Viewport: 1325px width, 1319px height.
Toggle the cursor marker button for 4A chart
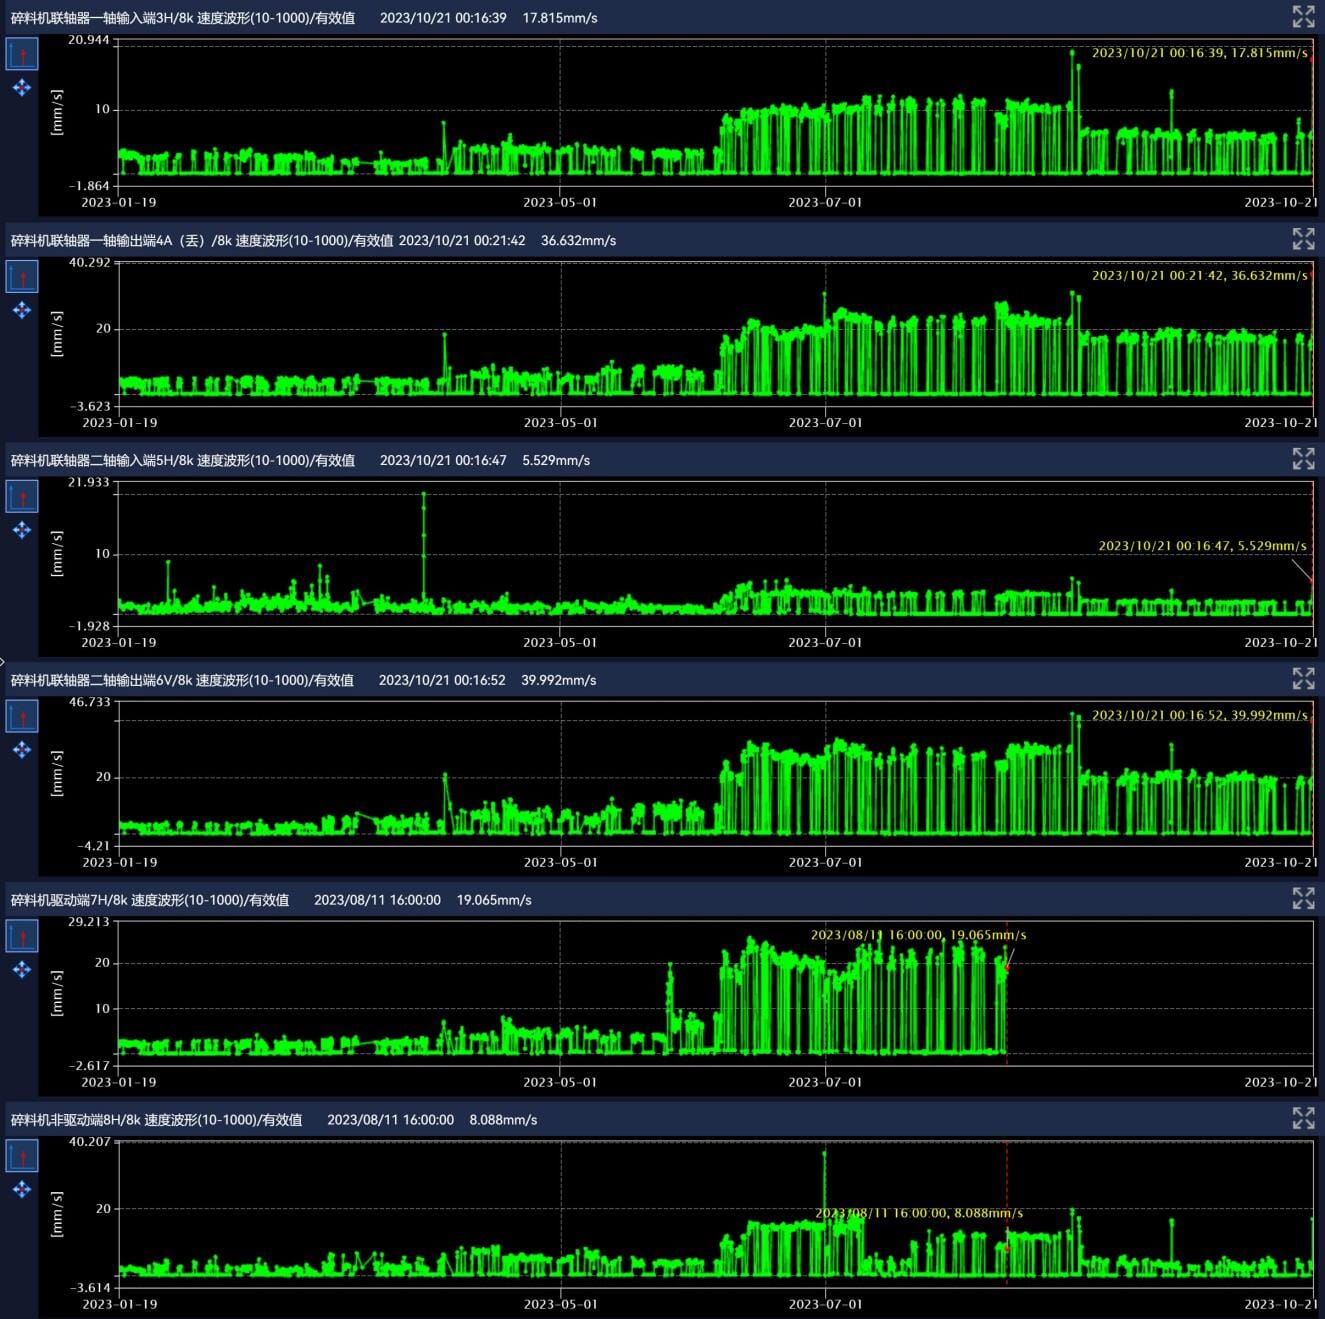pyautogui.click(x=22, y=276)
